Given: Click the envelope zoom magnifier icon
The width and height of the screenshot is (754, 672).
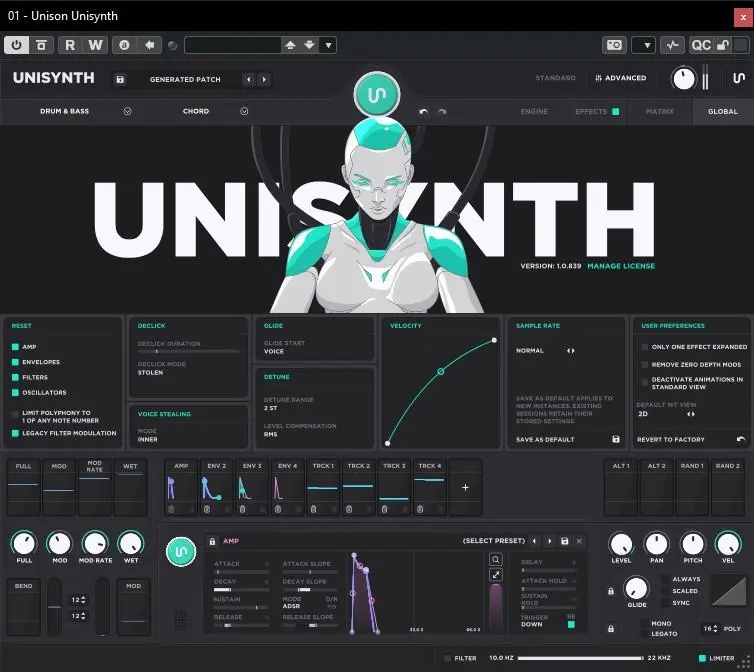Looking at the screenshot, I should tap(496, 559).
